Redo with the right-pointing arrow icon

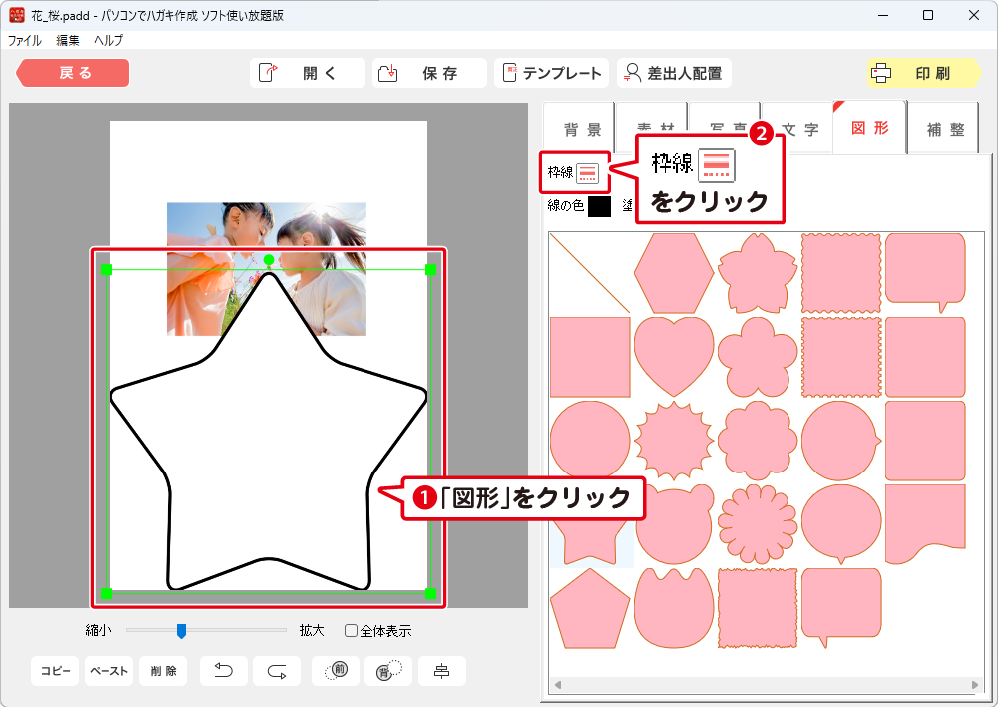click(x=277, y=671)
